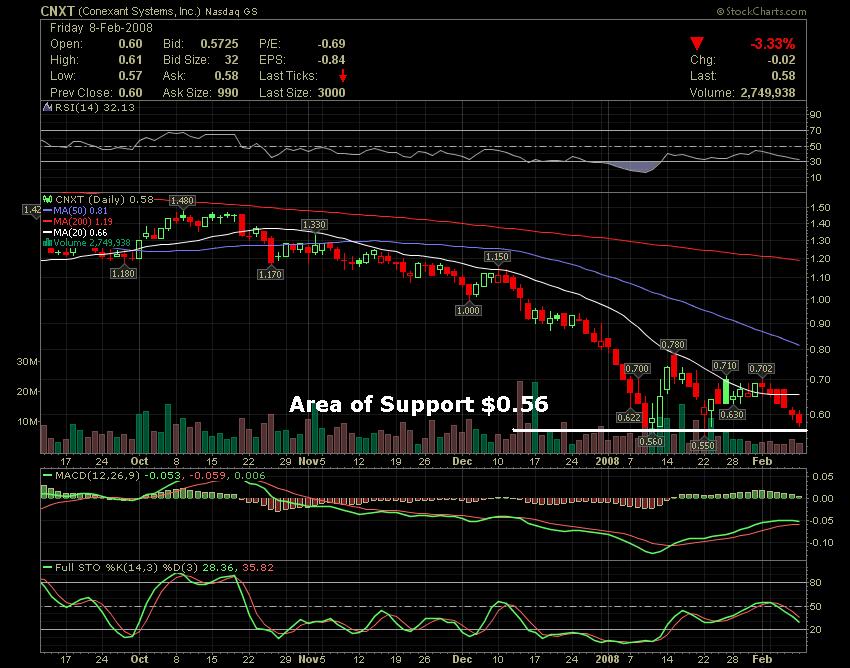Image resolution: width=850 pixels, height=668 pixels.
Task: Click the candlestick icon beside CNXT (Daily)
Action: pos(48,200)
